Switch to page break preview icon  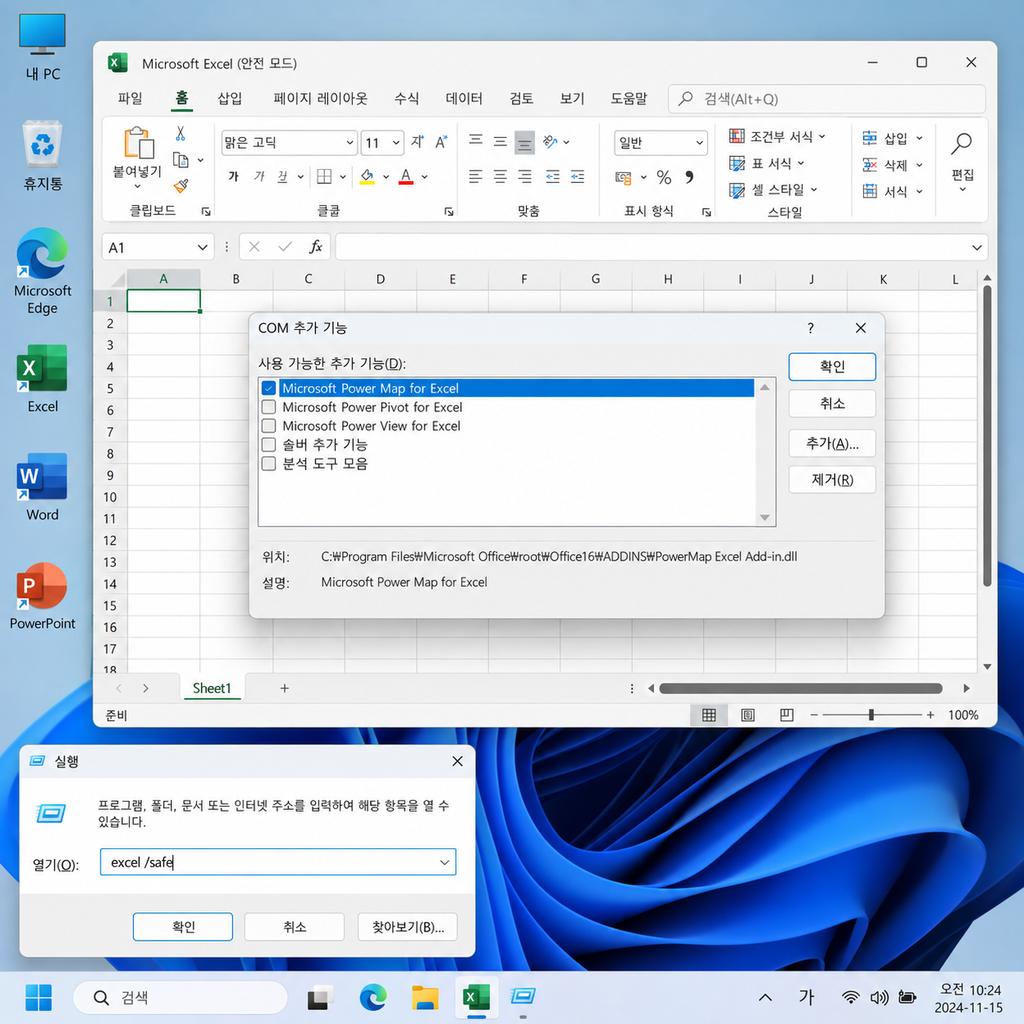[787, 715]
